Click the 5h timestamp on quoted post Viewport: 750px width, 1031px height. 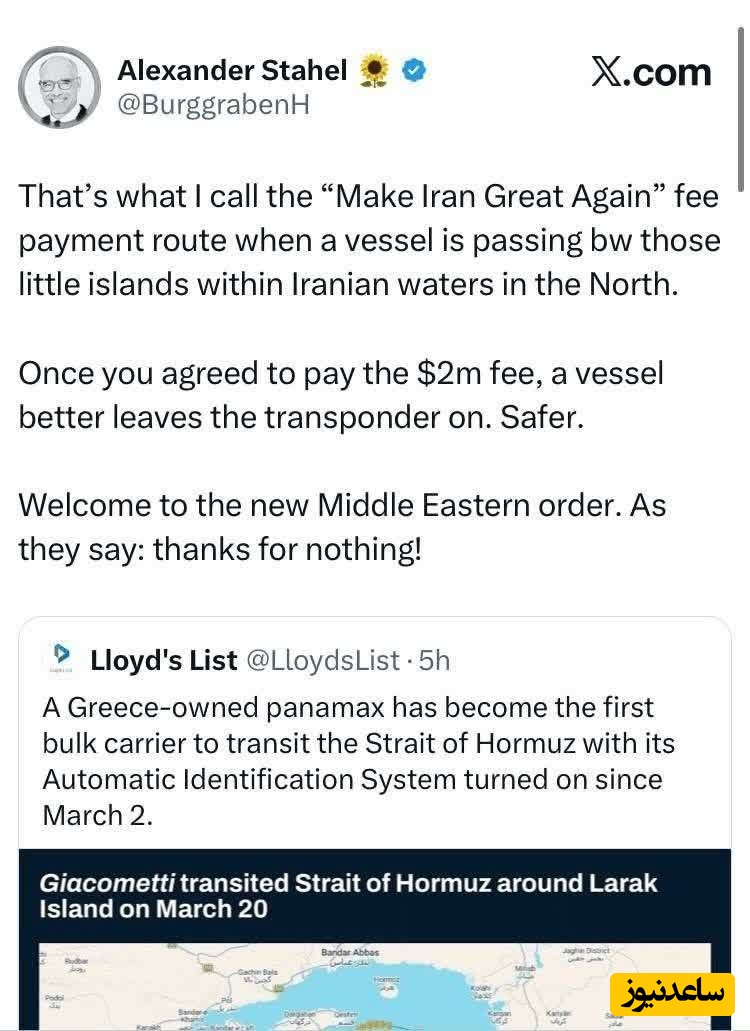coord(434,660)
